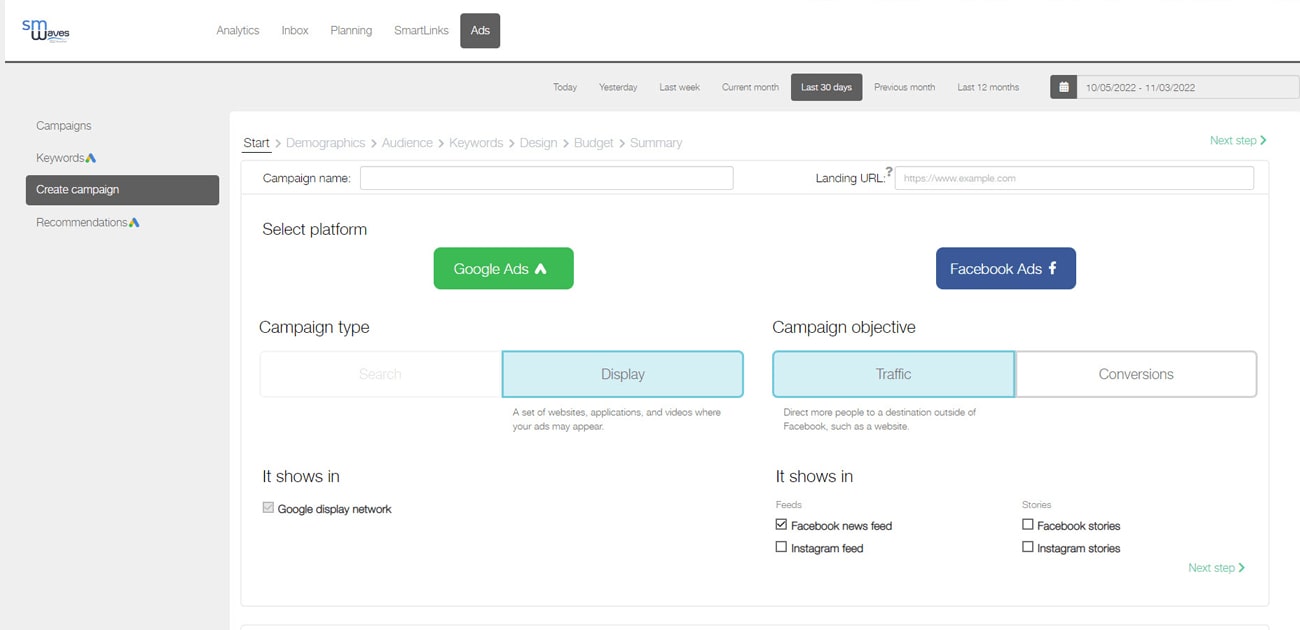Open Campaigns in the sidebar
Viewport: 1300px width, 630px height.
[x=64, y=126]
